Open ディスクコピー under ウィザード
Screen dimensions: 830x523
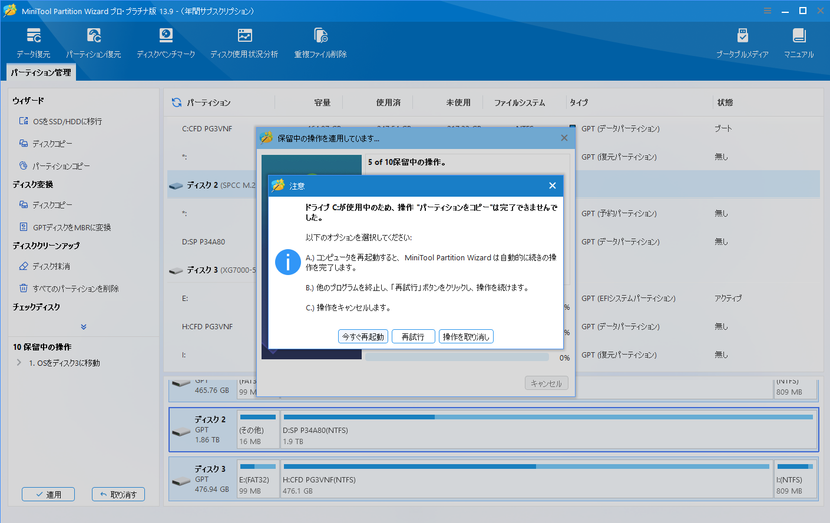[46, 143]
